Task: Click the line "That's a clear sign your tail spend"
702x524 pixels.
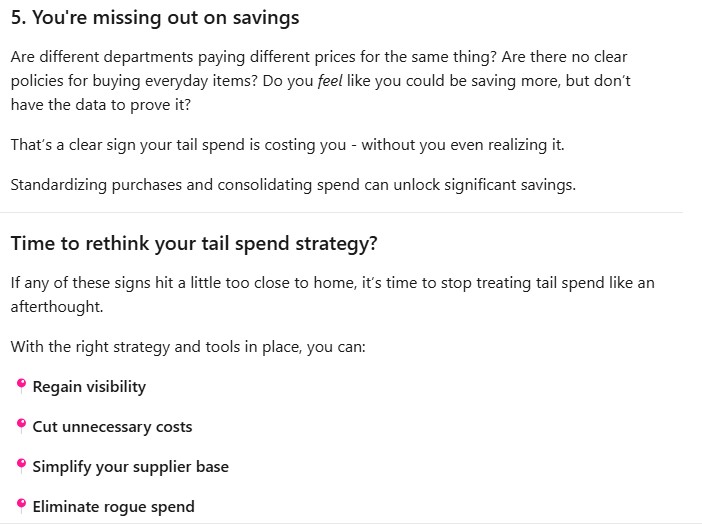Action: (287, 145)
